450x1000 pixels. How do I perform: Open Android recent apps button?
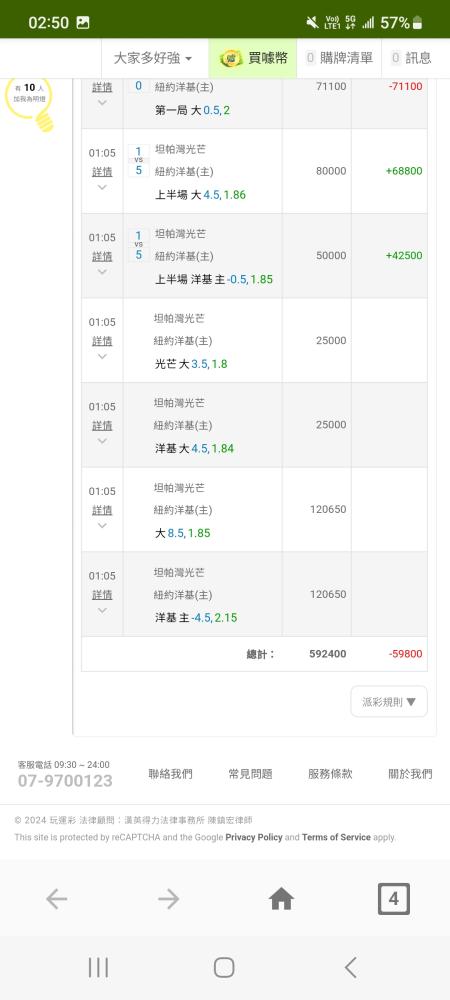(x=98, y=967)
